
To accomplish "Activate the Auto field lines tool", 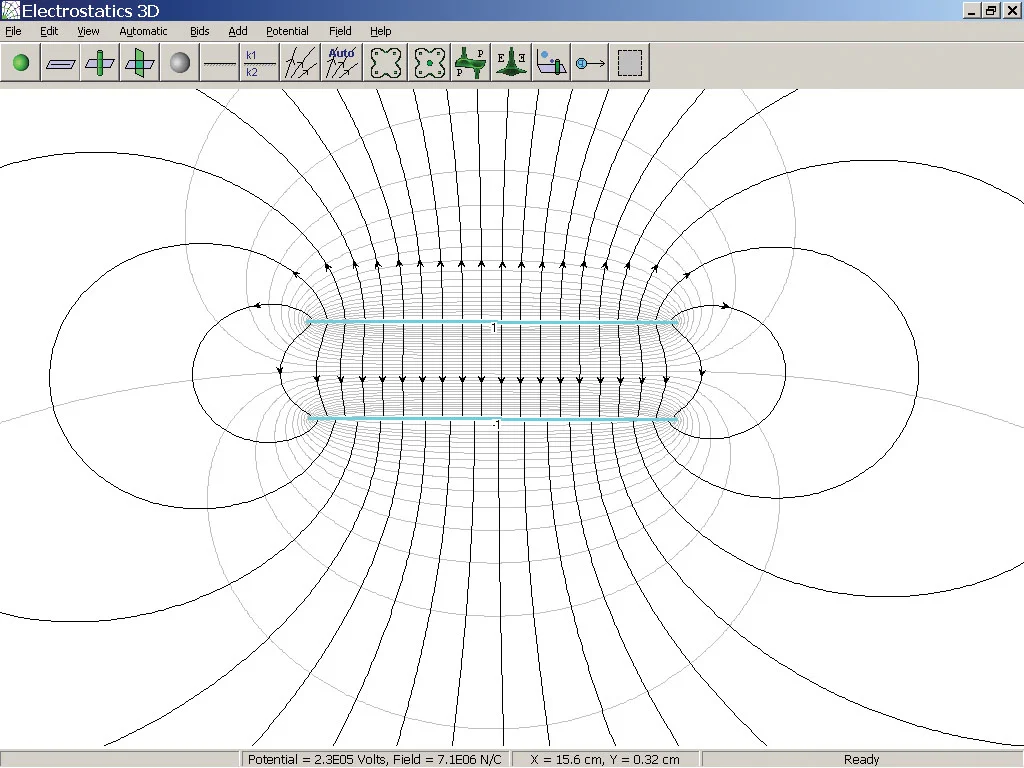I will pyautogui.click(x=339, y=62).
